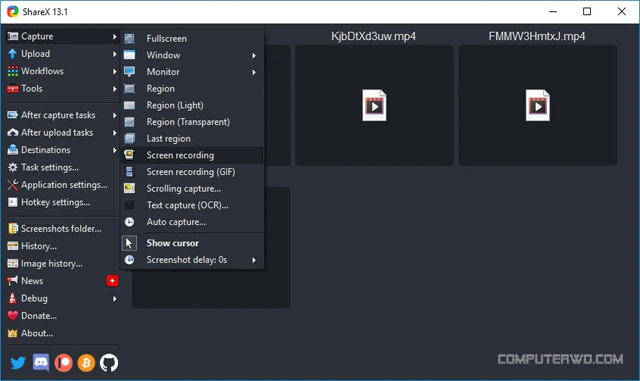640x381 pixels.
Task: Click the KjbDtXd3uw.mp4 file name
Action: tap(373, 36)
